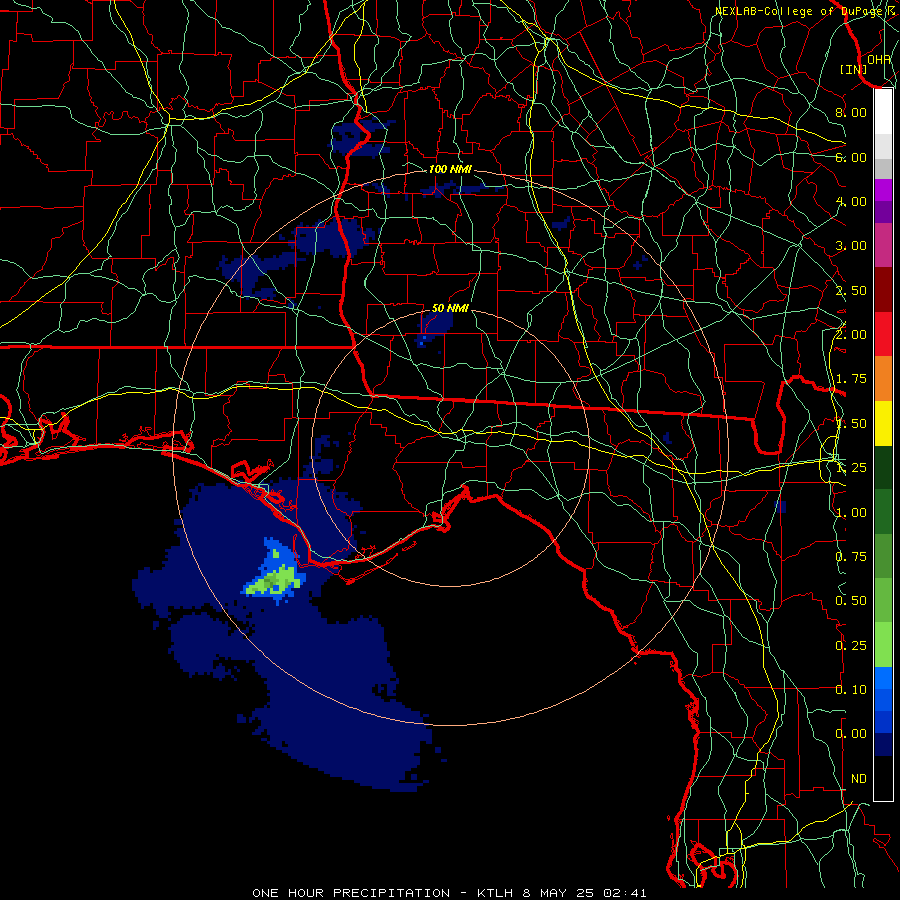
Task: Click the 0.10 scale value
Action: tap(851, 690)
